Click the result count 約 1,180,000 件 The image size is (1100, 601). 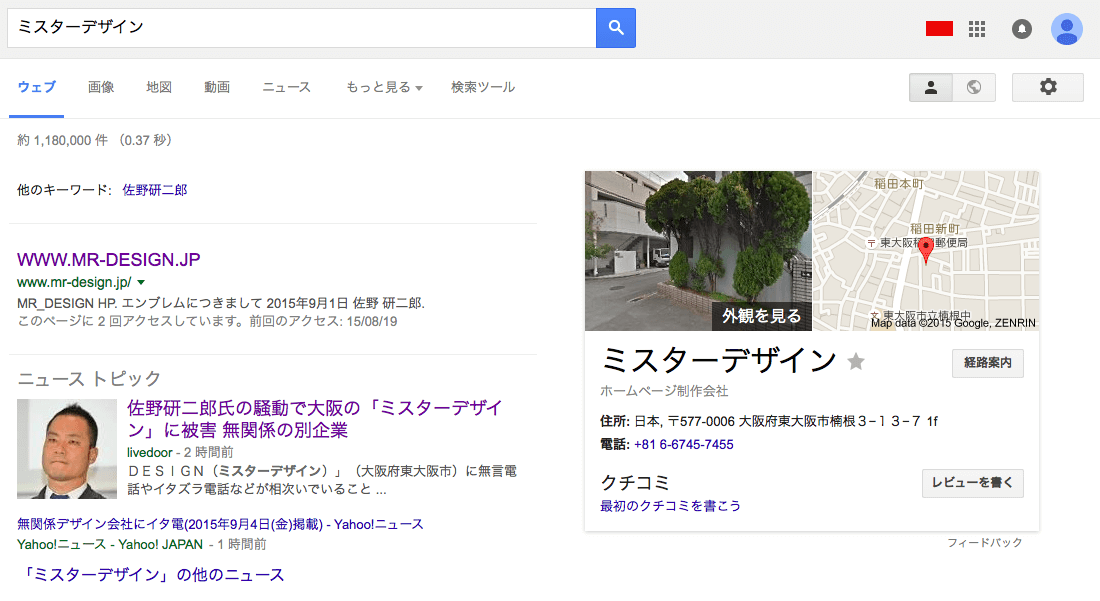pyautogui.click(x=62, y=140)
